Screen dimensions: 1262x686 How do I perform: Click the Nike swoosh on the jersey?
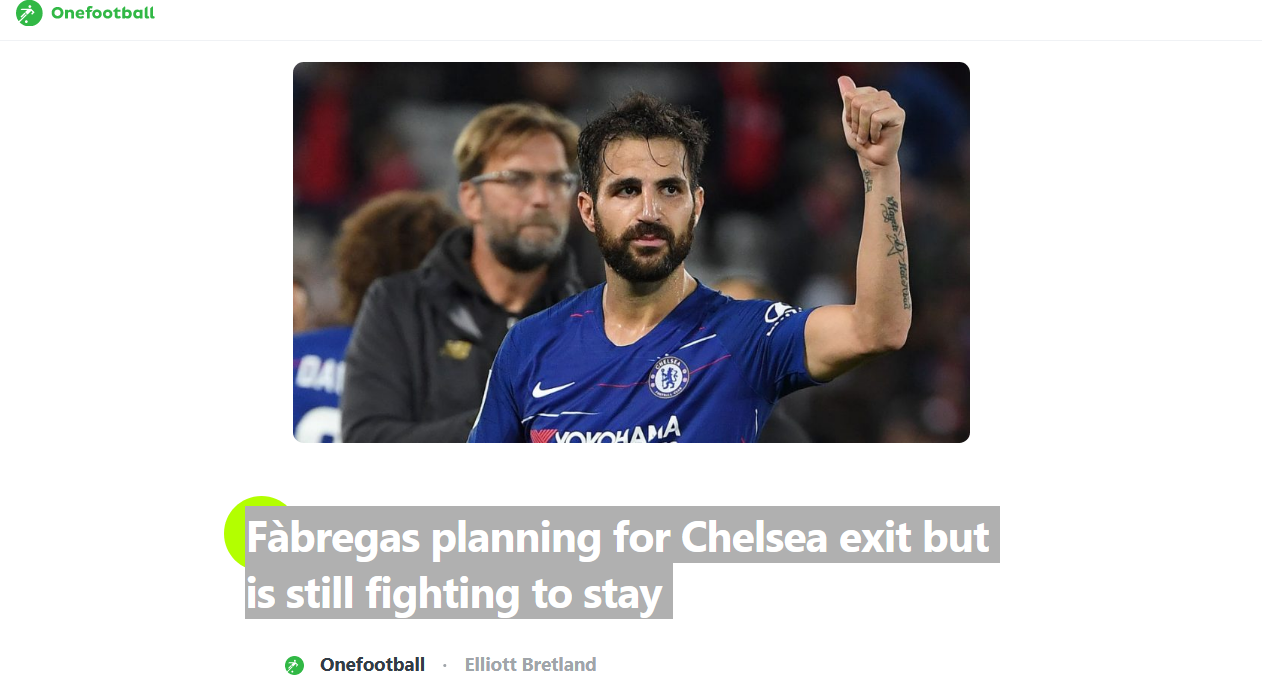(x=553, y=389)
